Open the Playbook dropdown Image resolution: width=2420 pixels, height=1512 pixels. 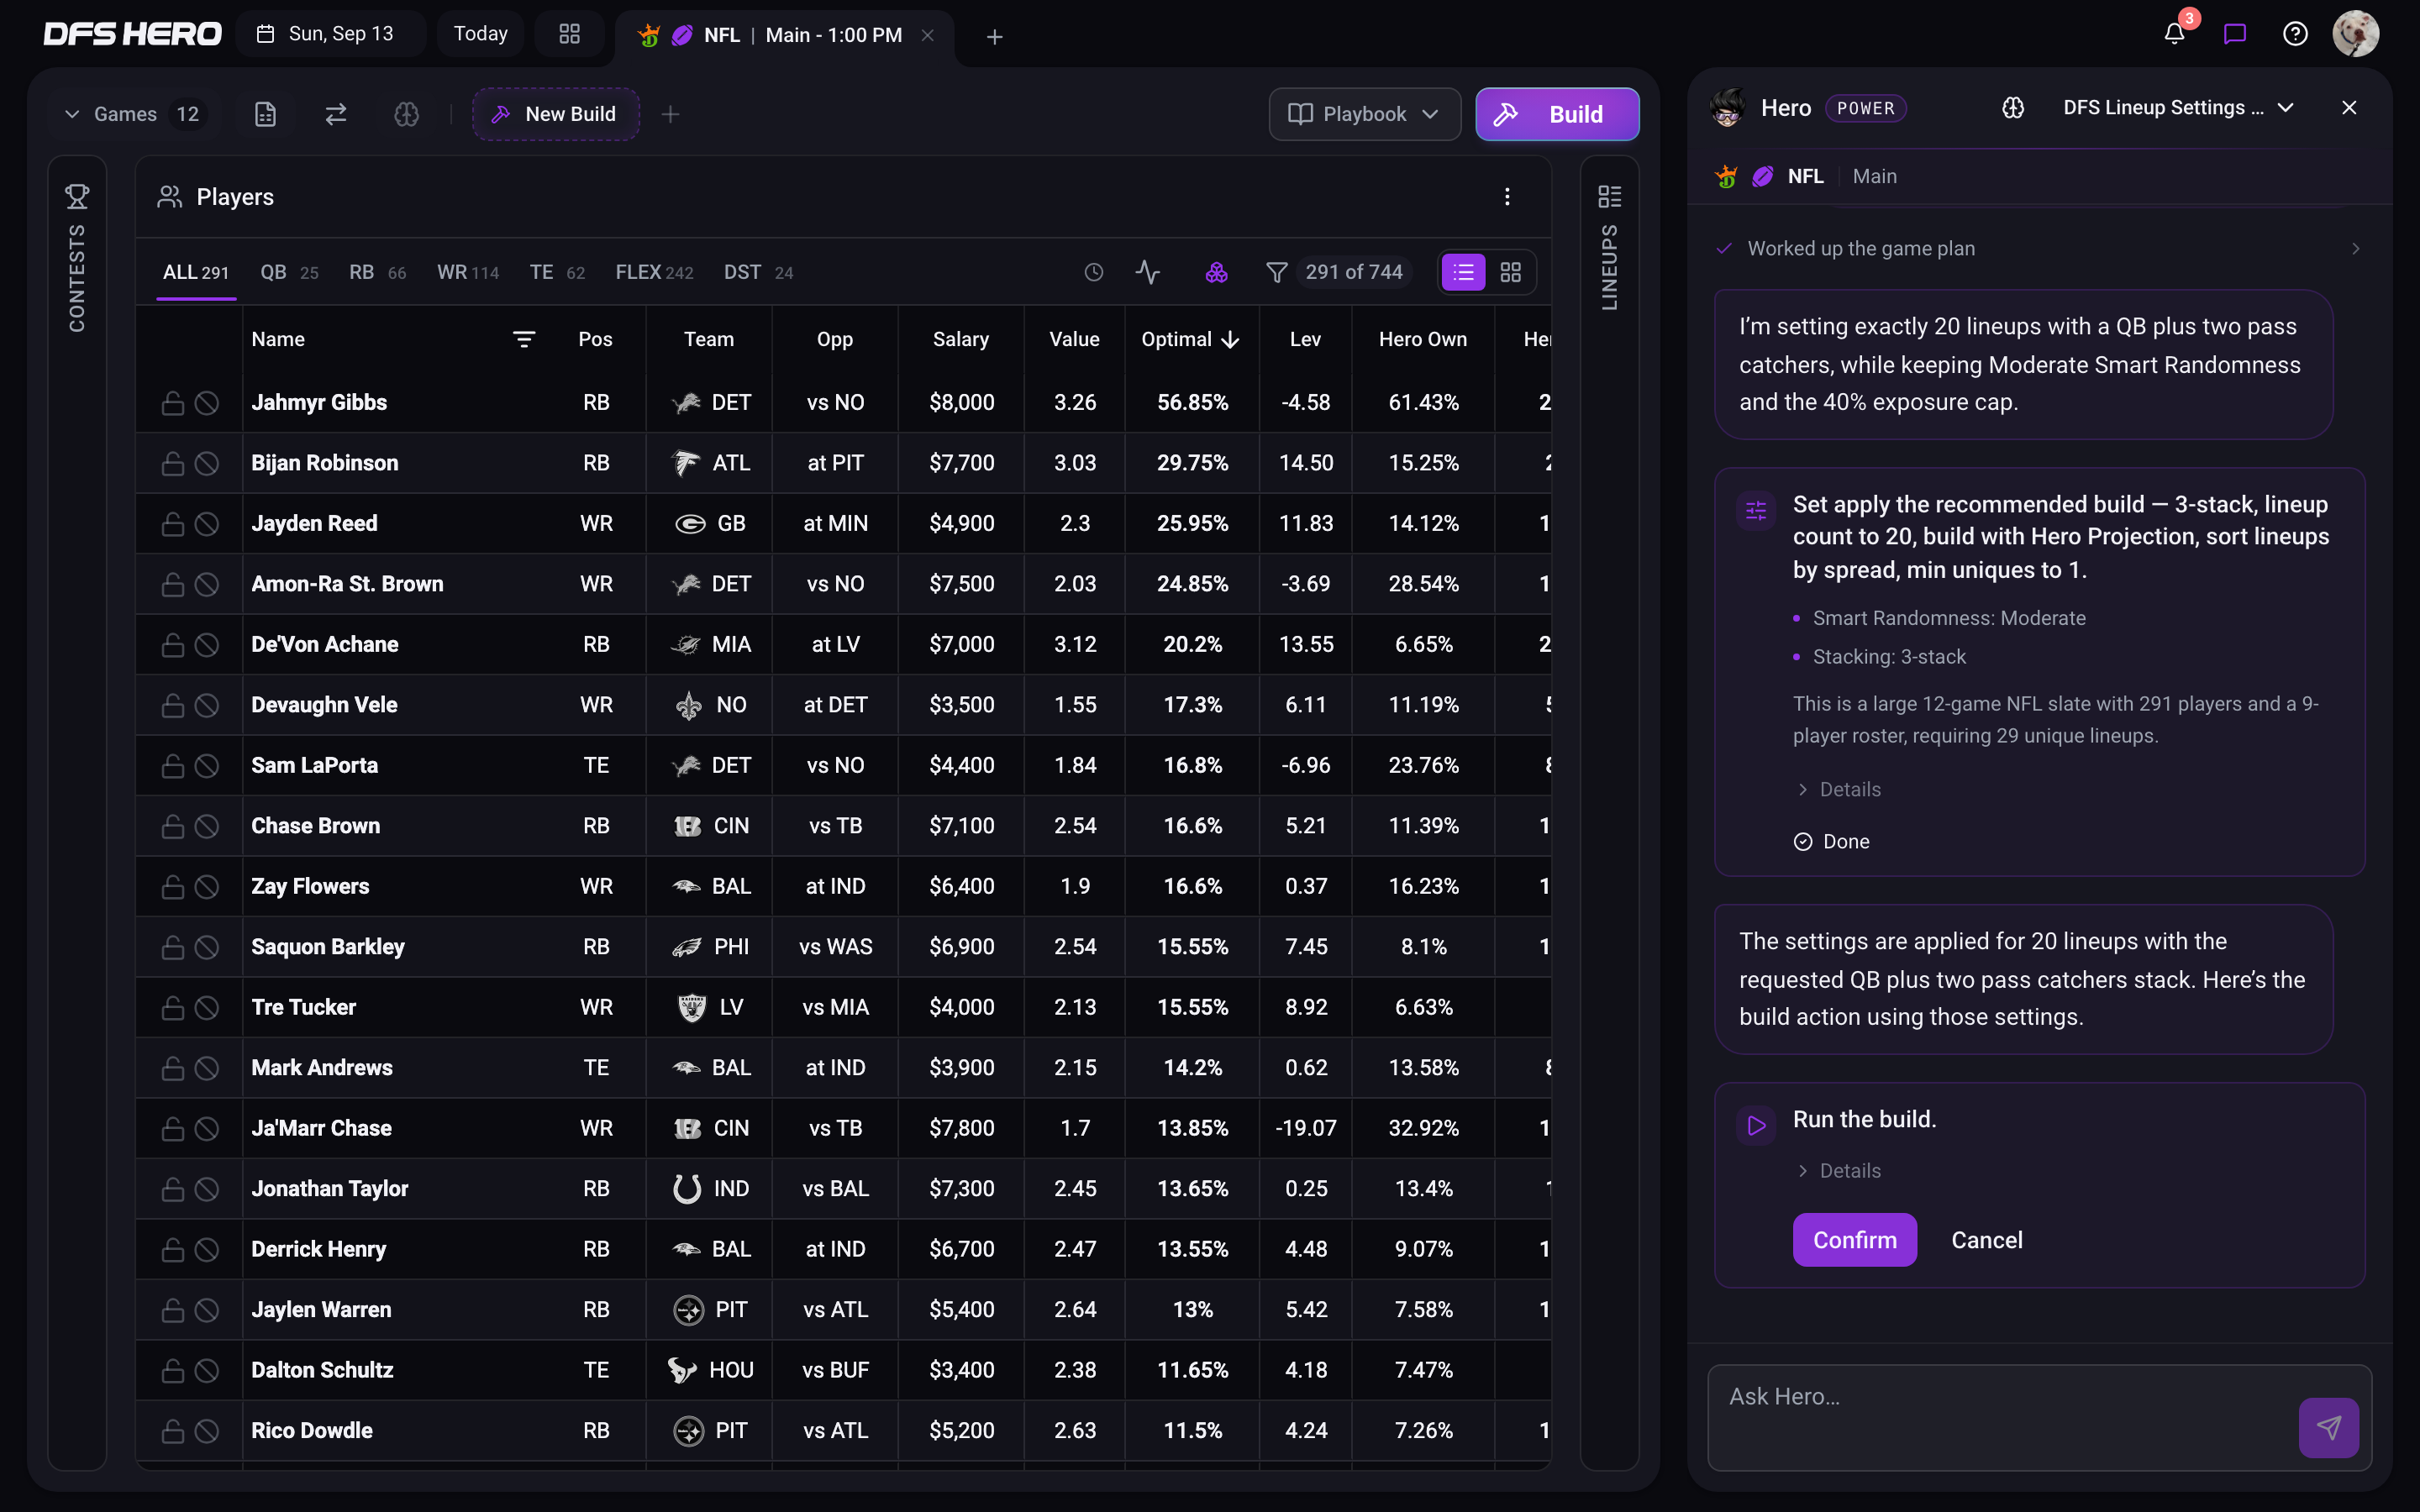1364,114
